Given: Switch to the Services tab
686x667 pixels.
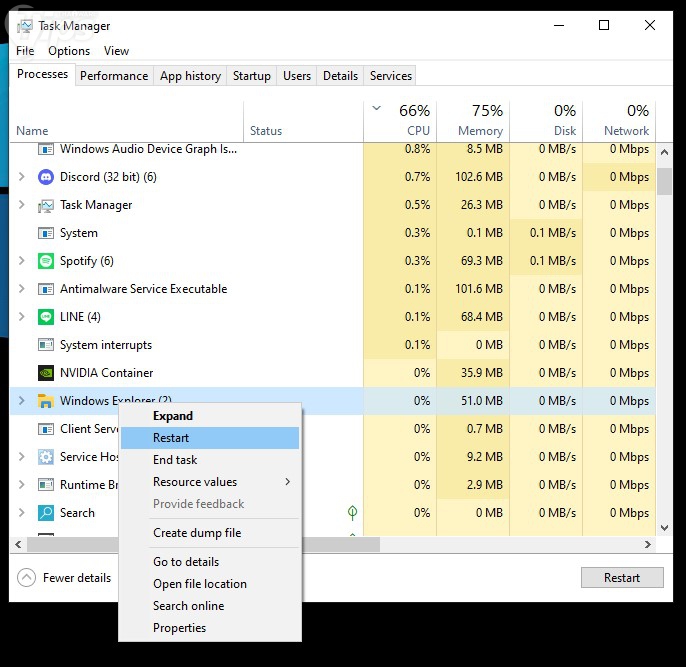Looking at the screenshot, I should [x=391, y=76].
